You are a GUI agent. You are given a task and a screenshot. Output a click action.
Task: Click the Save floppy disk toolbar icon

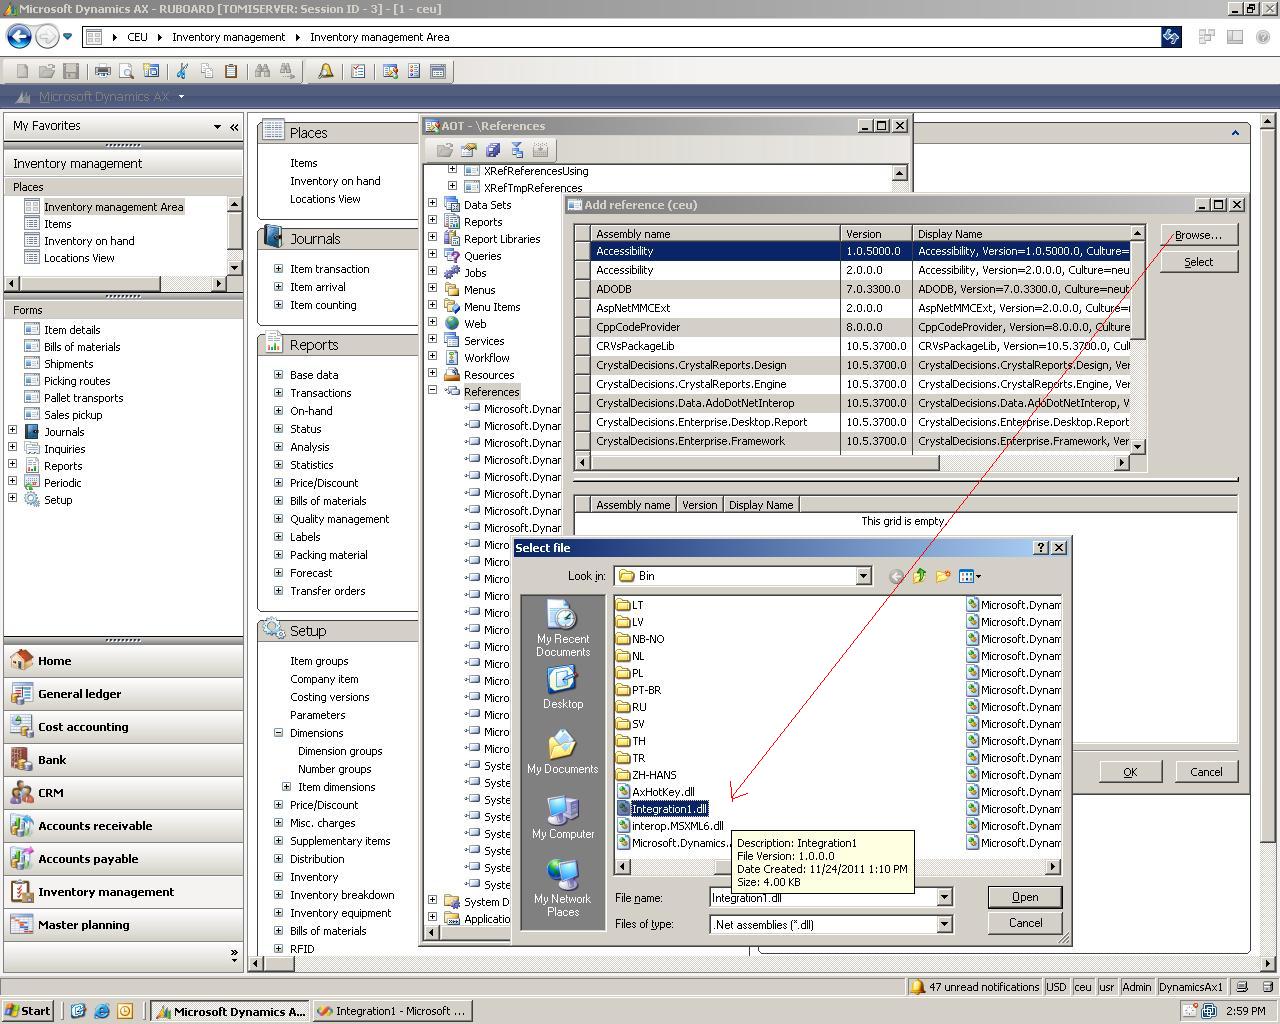pyautogui.click(x=70, y=71)
